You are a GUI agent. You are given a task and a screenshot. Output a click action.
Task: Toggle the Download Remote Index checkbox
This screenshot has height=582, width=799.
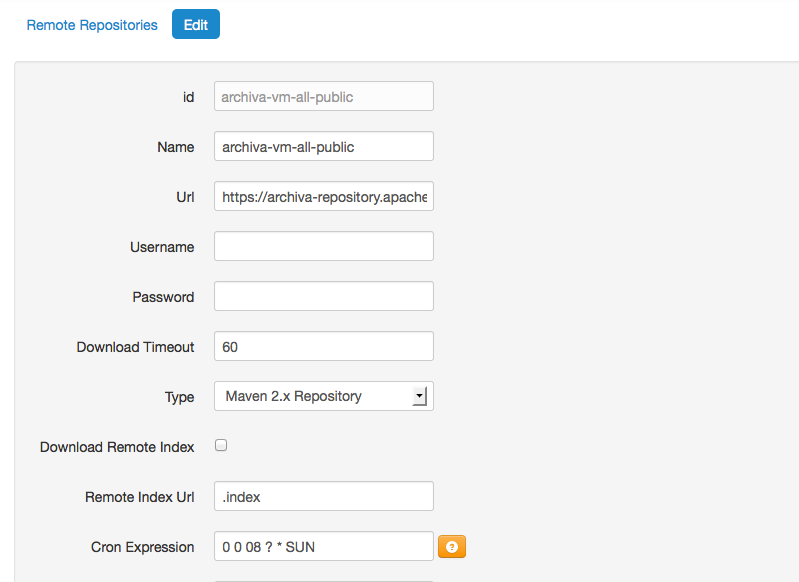(221, 446)
